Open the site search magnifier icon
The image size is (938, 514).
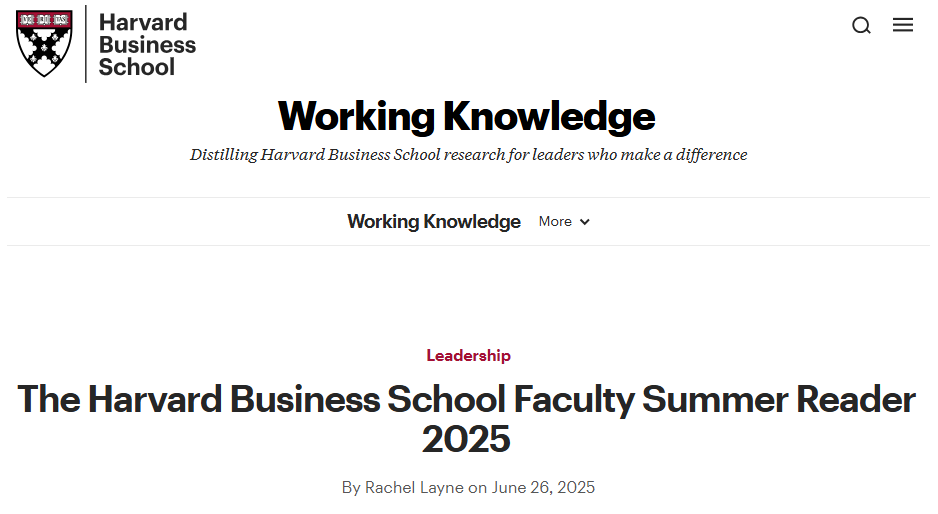pyautogui.click(x=861, y=25)
